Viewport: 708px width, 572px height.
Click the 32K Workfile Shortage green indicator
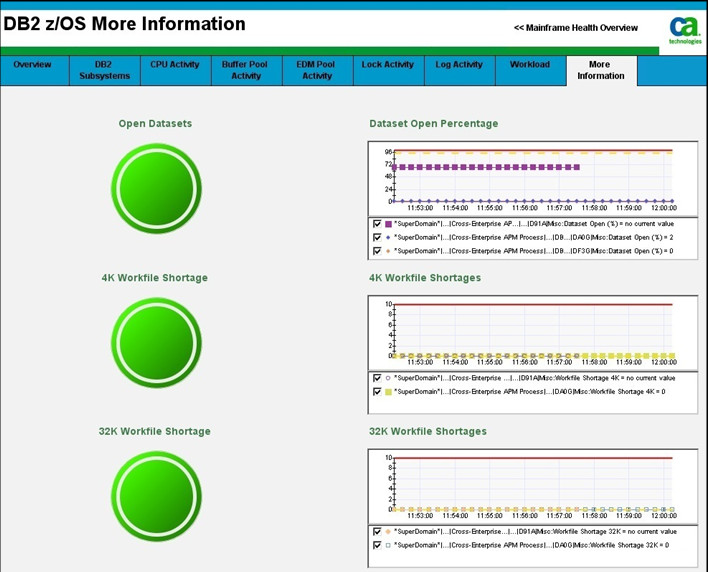(155, 496)
